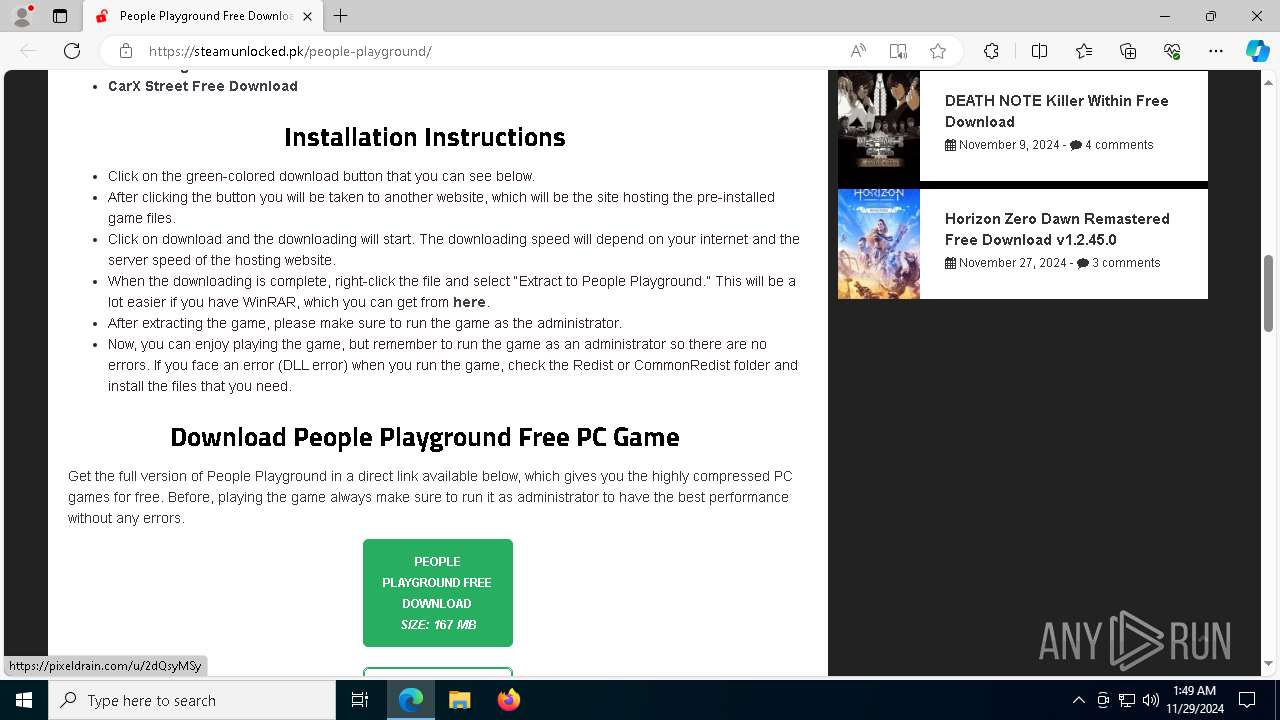Open Favorites list panel
Viewport: 1280px width, 720px height.
pyautogui.click(x=1084, y=51)
